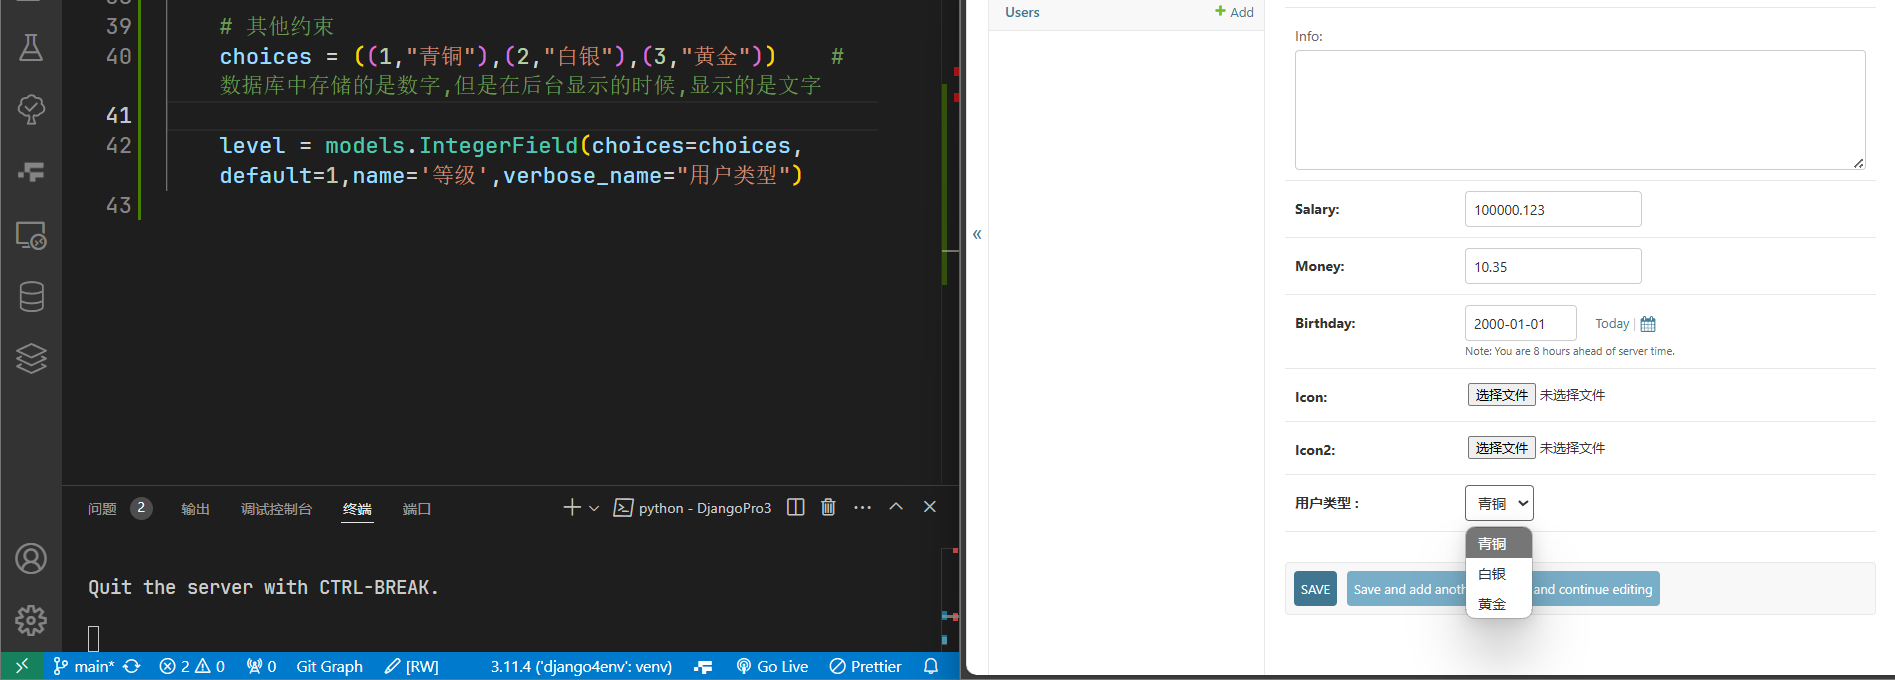1895x680 pixels.
Task: Open the Birthday calendar picker icon
Action: 1648,324
